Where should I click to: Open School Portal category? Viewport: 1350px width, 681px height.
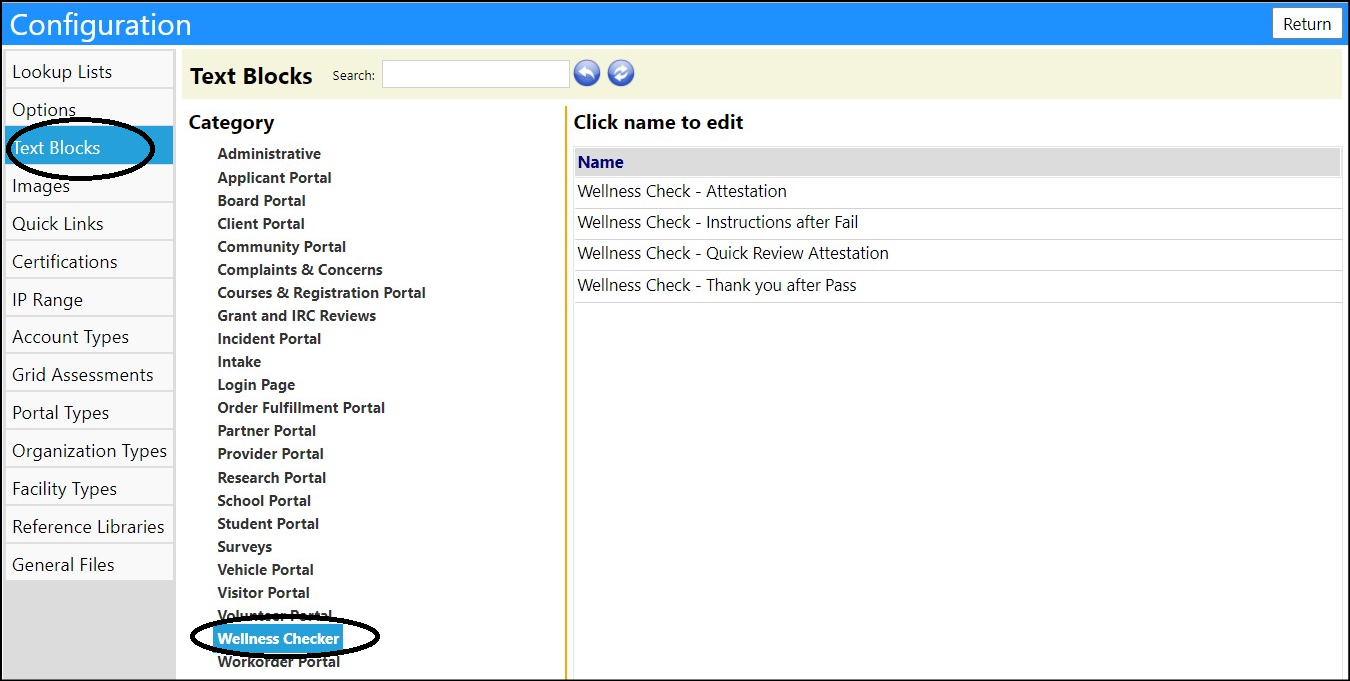pos(264,500)
